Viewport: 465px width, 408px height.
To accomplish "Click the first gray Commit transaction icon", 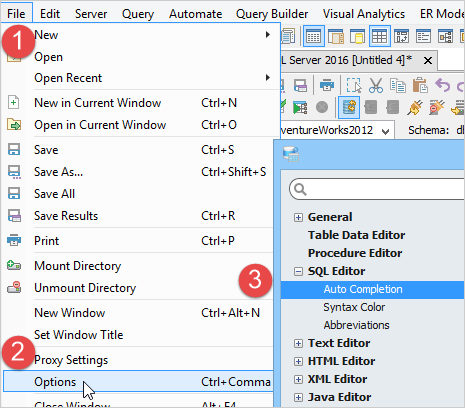I will (371, 107).
